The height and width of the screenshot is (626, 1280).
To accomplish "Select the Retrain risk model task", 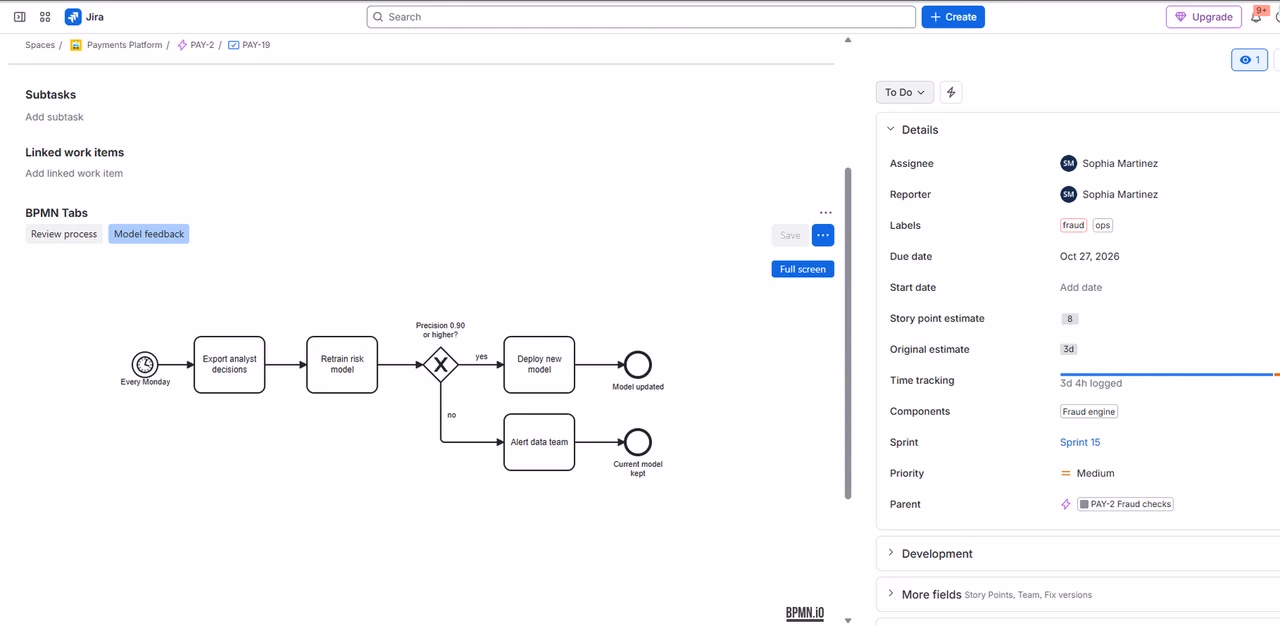I will point(342,365).
